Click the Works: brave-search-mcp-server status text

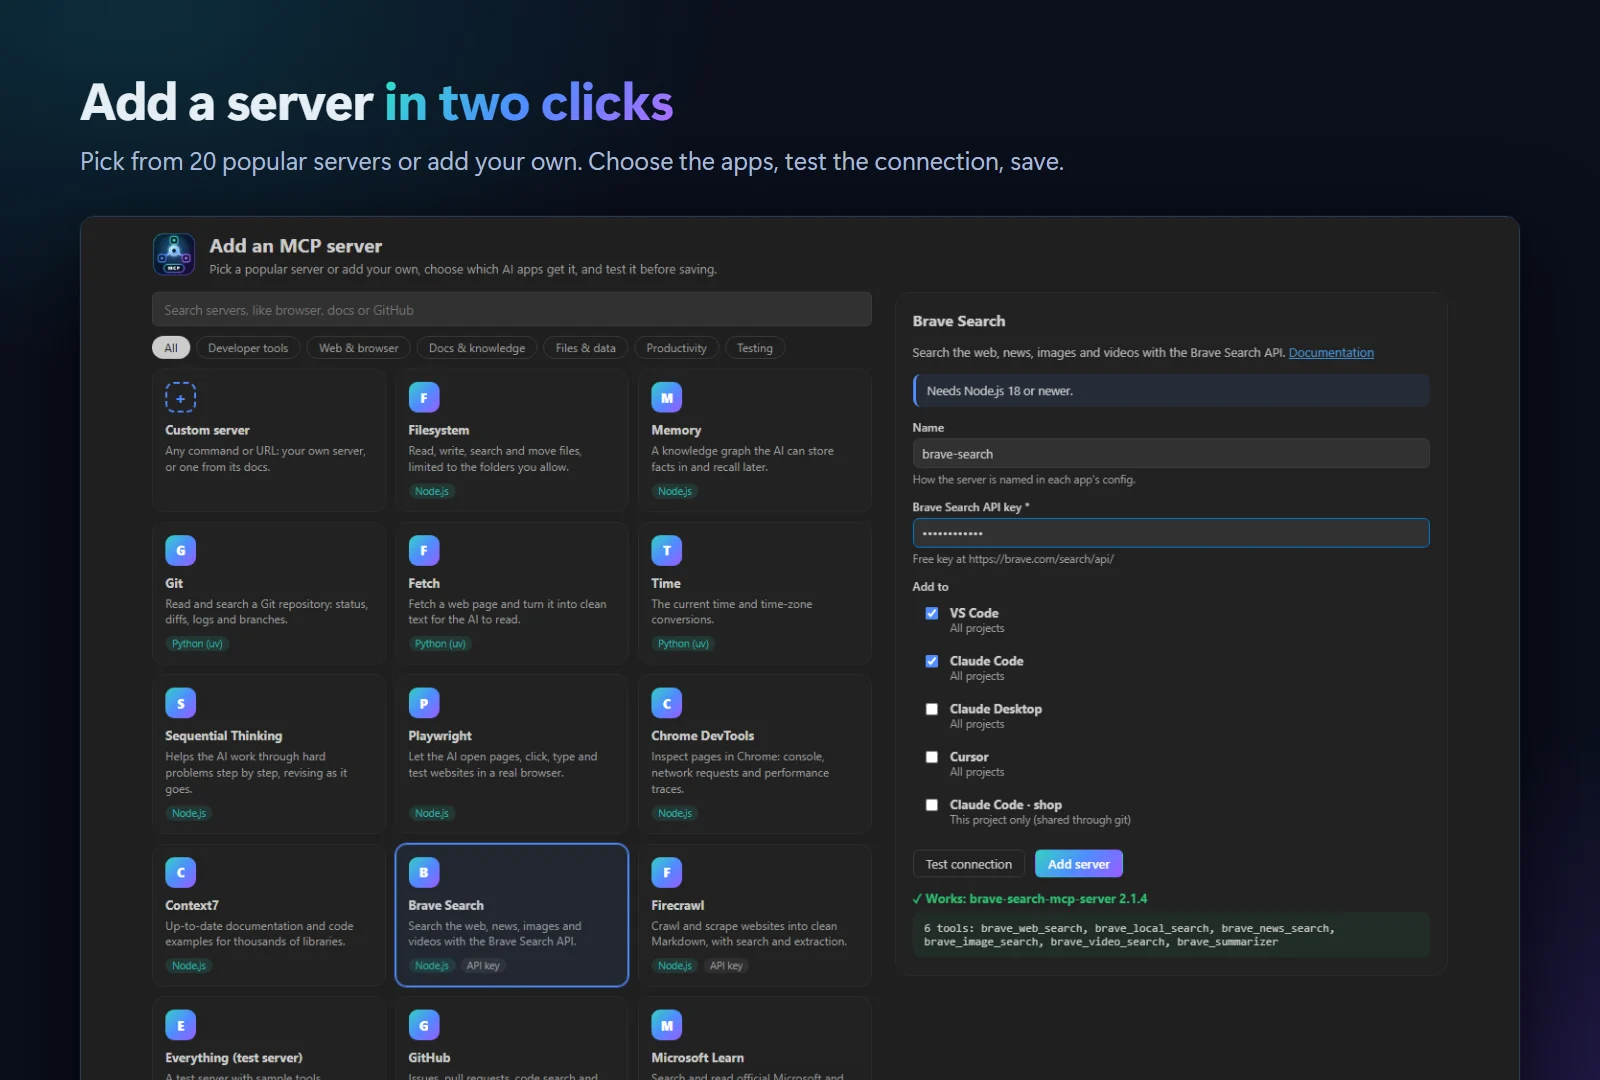click(1030, 899)
